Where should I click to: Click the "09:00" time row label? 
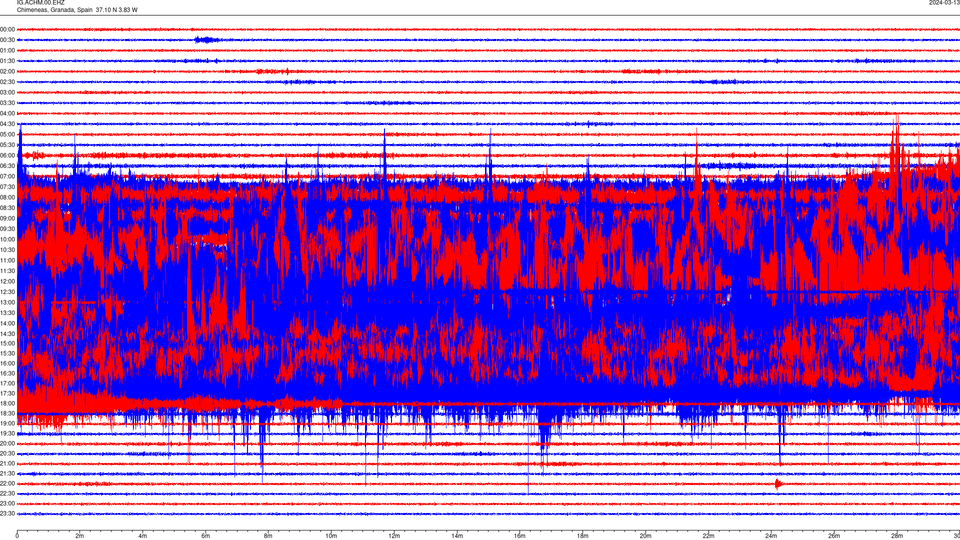click(7, 218)
